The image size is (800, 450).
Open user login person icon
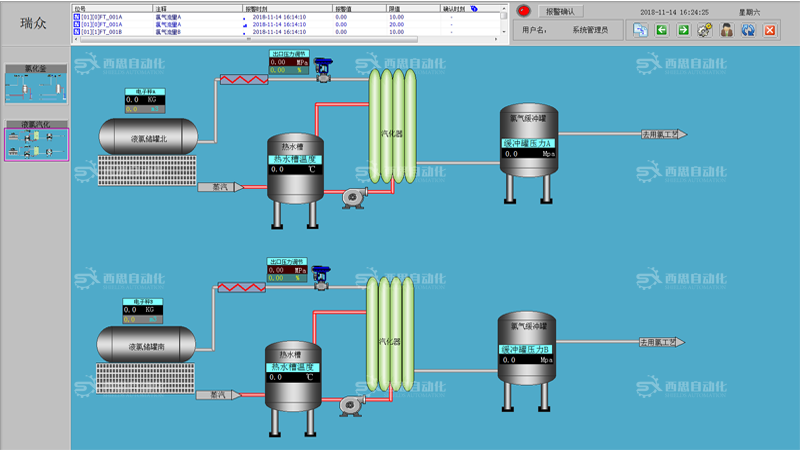[x=727, y=30]
